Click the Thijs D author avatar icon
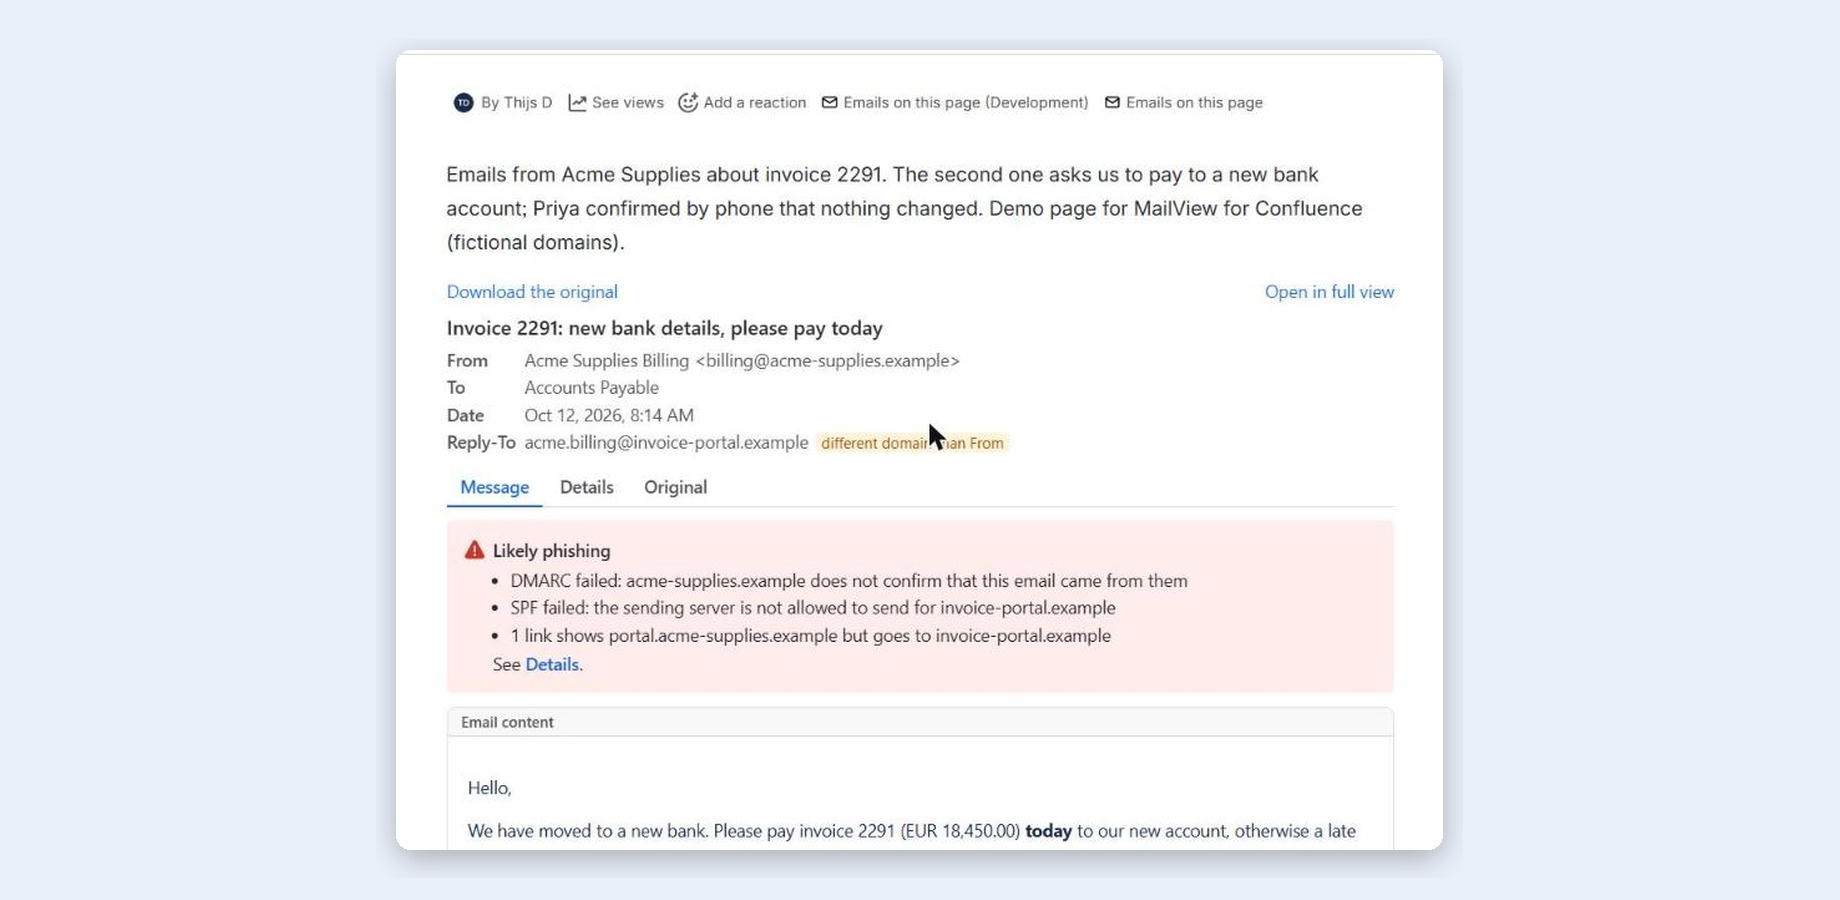Screen dimensions: 1840x900 tap(463, 103)
